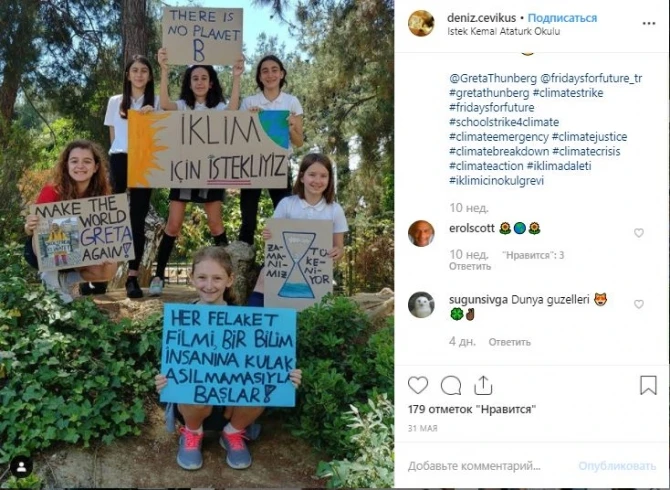
Task: Reply to erolscott's comment with Ответить
Action: click(x=470, y=266)
